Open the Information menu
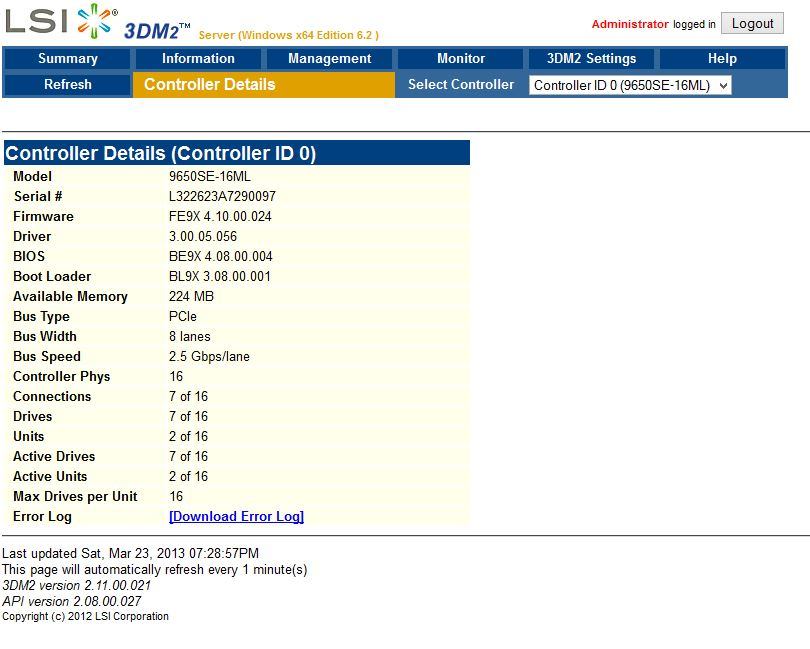This screenshot has width=810, height=649. [198, 58]
